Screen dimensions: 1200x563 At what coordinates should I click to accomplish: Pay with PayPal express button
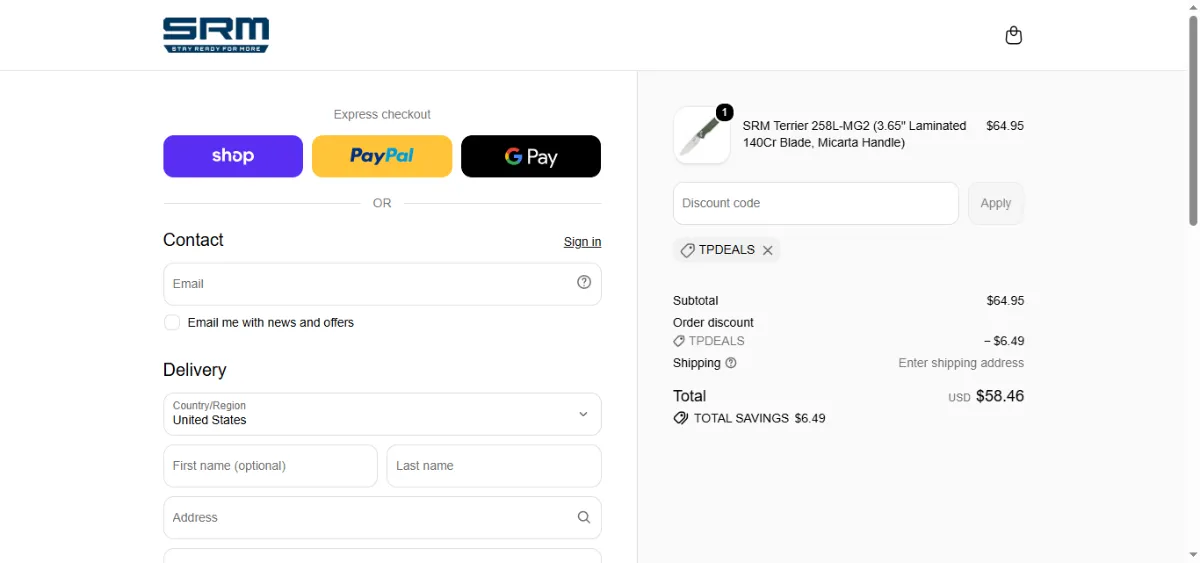[x=382, y=156]
